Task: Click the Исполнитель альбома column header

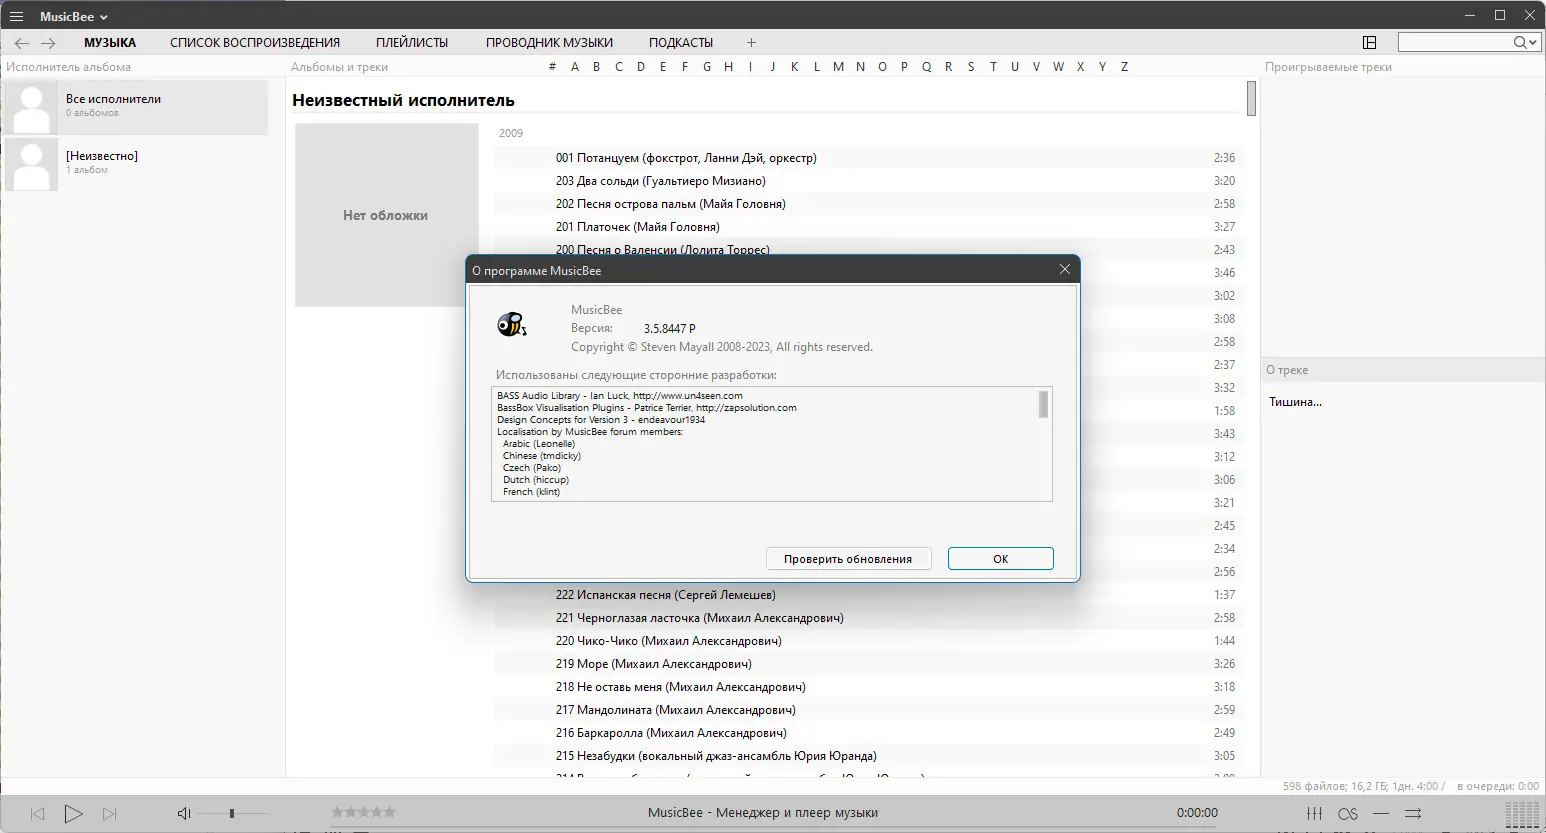Action: [69, 67]
